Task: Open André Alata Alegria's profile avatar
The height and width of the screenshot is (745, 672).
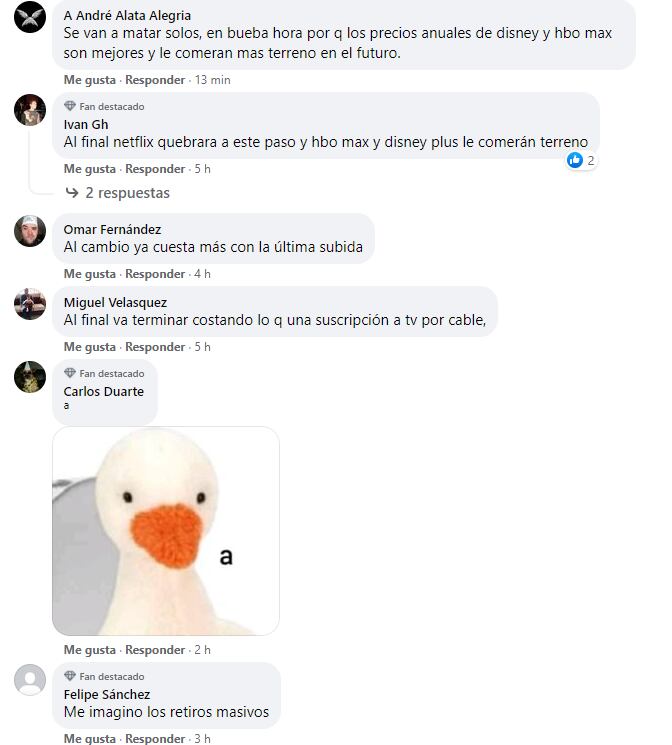Action: [30, 17]
